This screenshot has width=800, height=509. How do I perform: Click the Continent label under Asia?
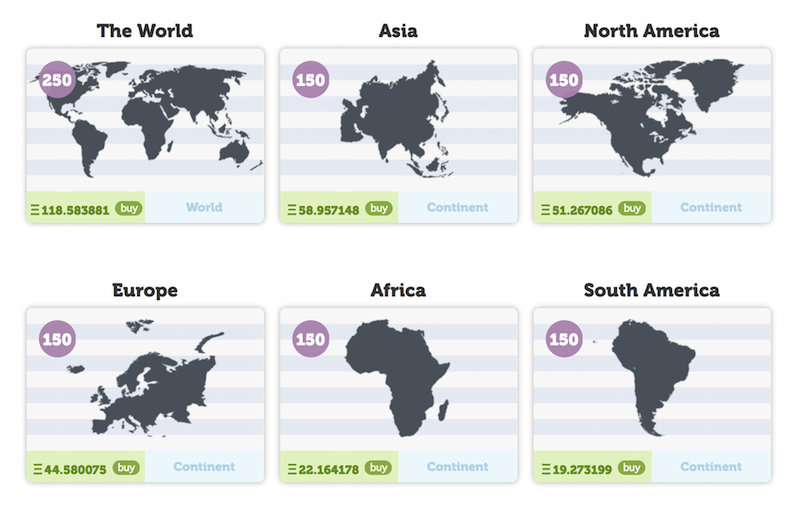458,207
